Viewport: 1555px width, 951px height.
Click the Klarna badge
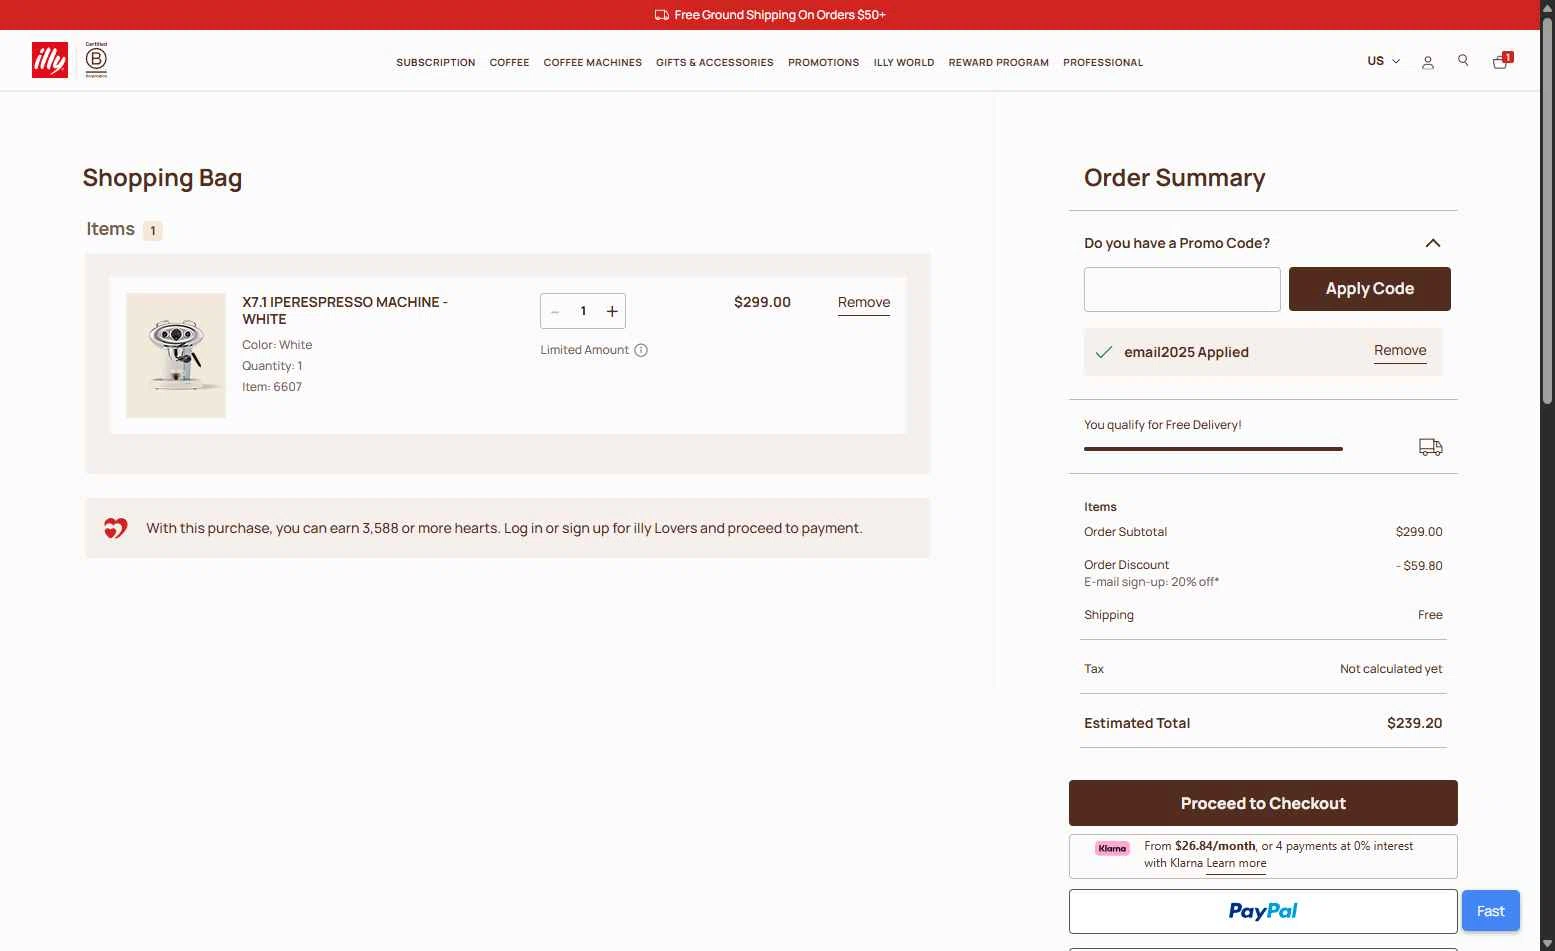pyautogui.click(x=1112, y=848)
